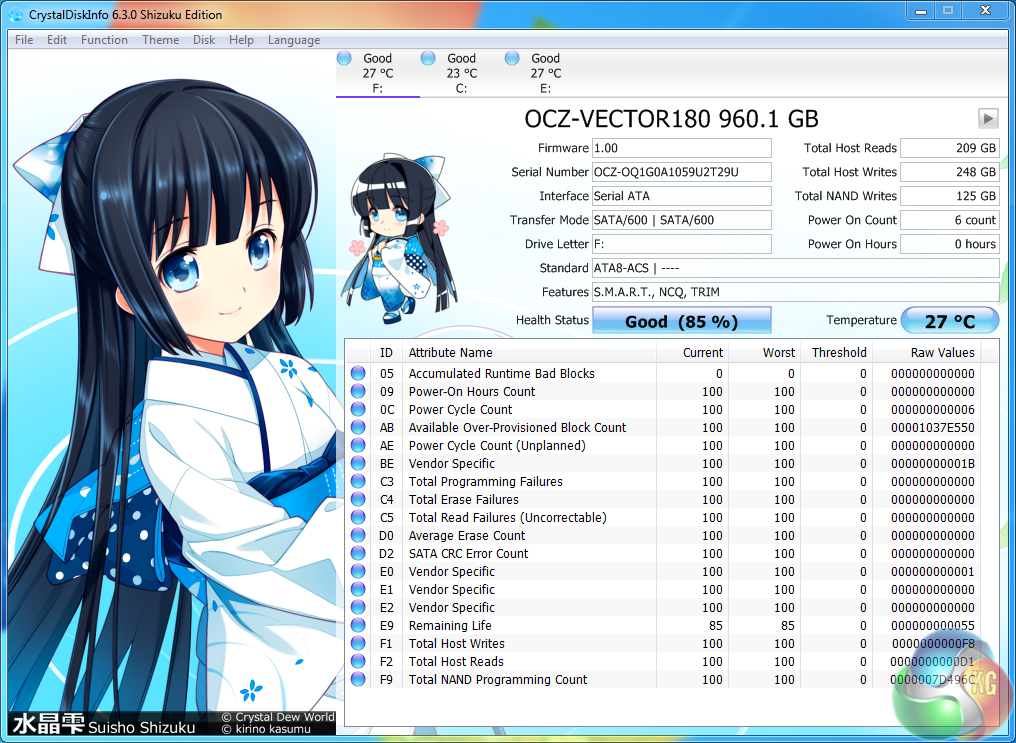
Task: Click the Total Host Reads value 209 GB
Action: click(x=950, y=148)
